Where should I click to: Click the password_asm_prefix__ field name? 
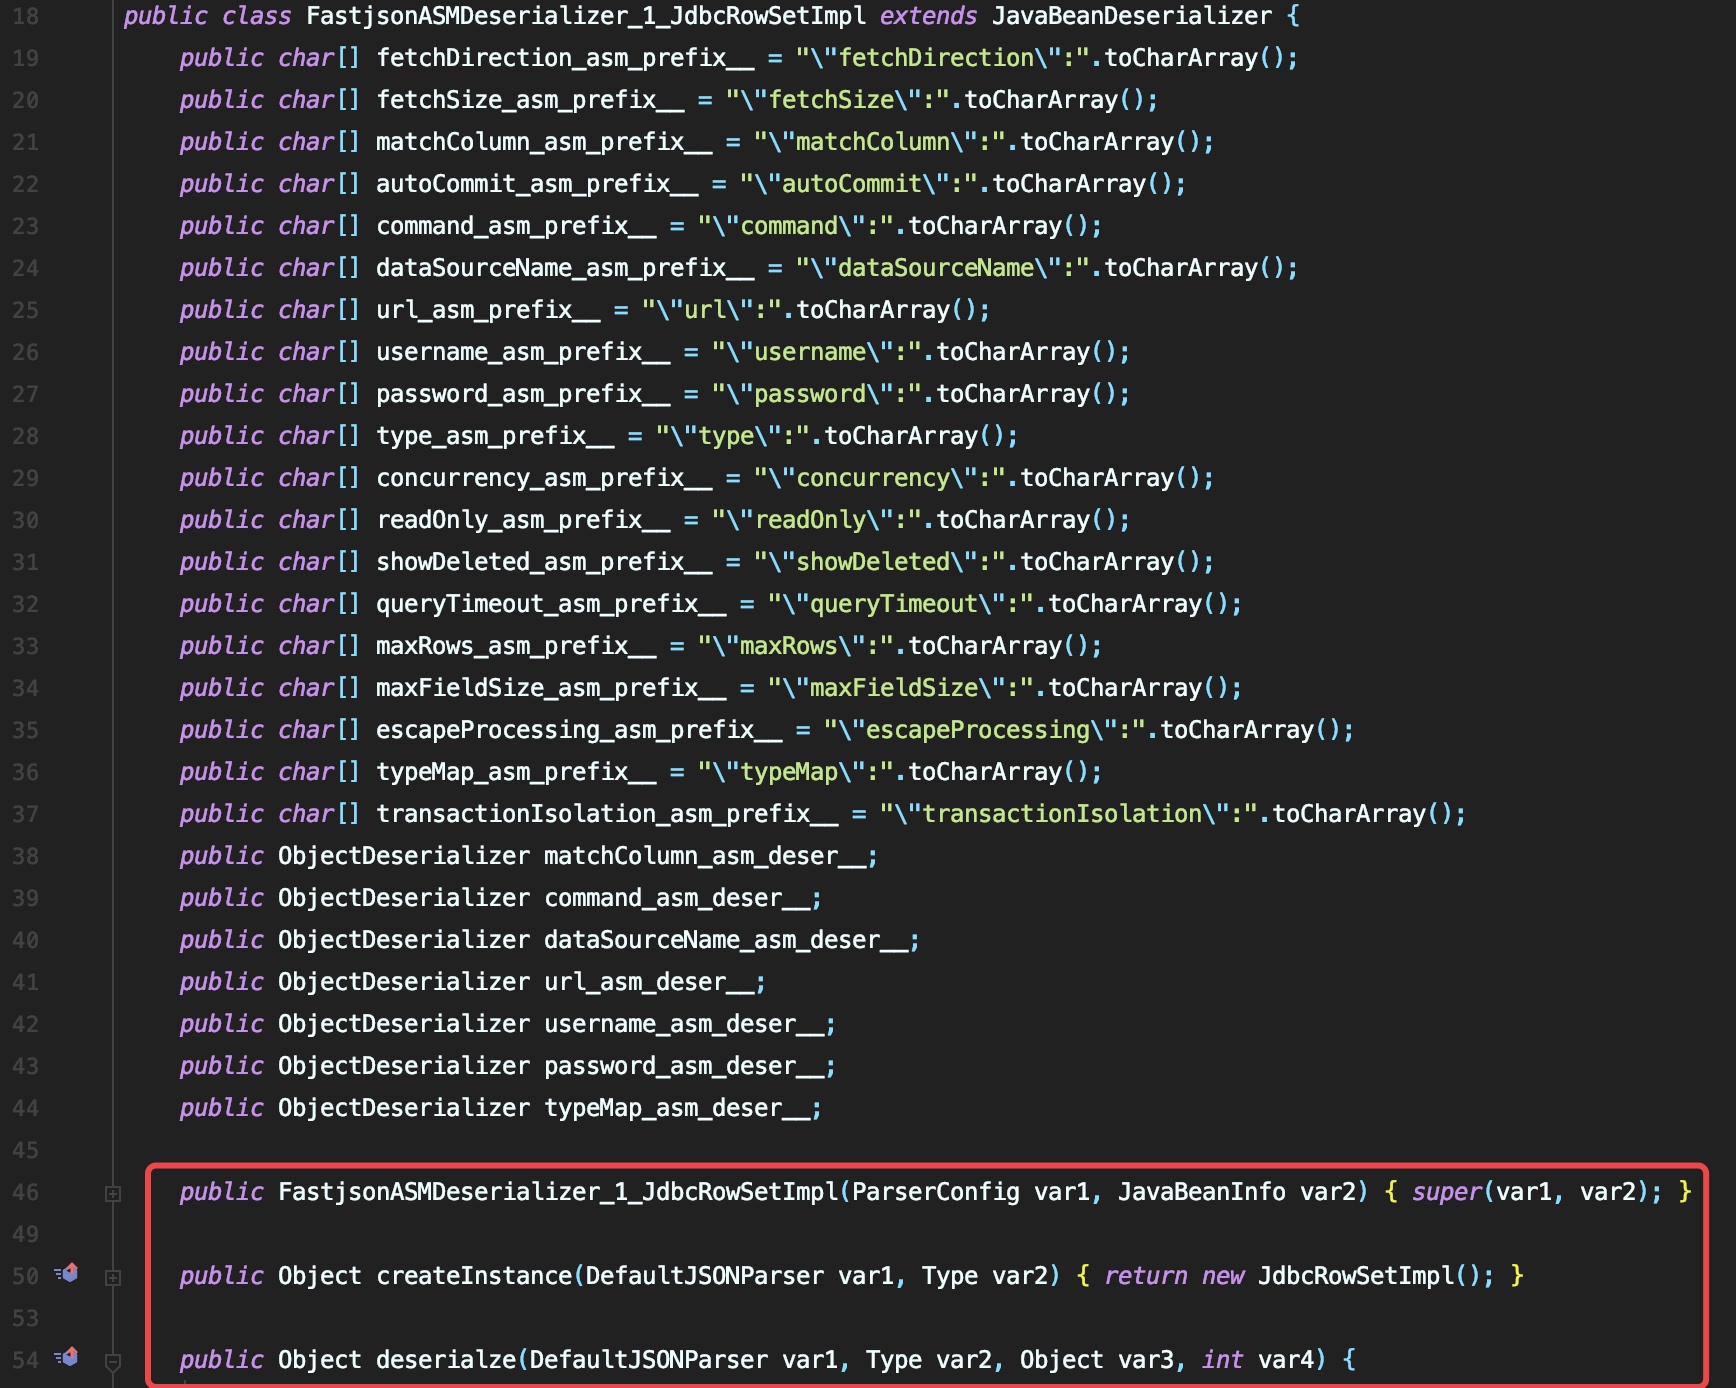523,394
